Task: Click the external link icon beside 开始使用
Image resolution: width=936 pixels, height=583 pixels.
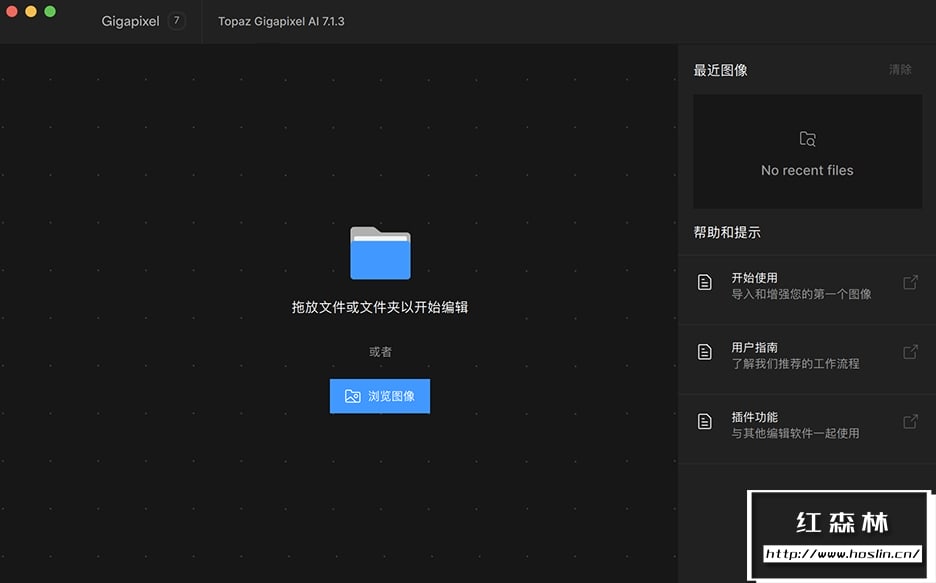Action: point(910,282)
